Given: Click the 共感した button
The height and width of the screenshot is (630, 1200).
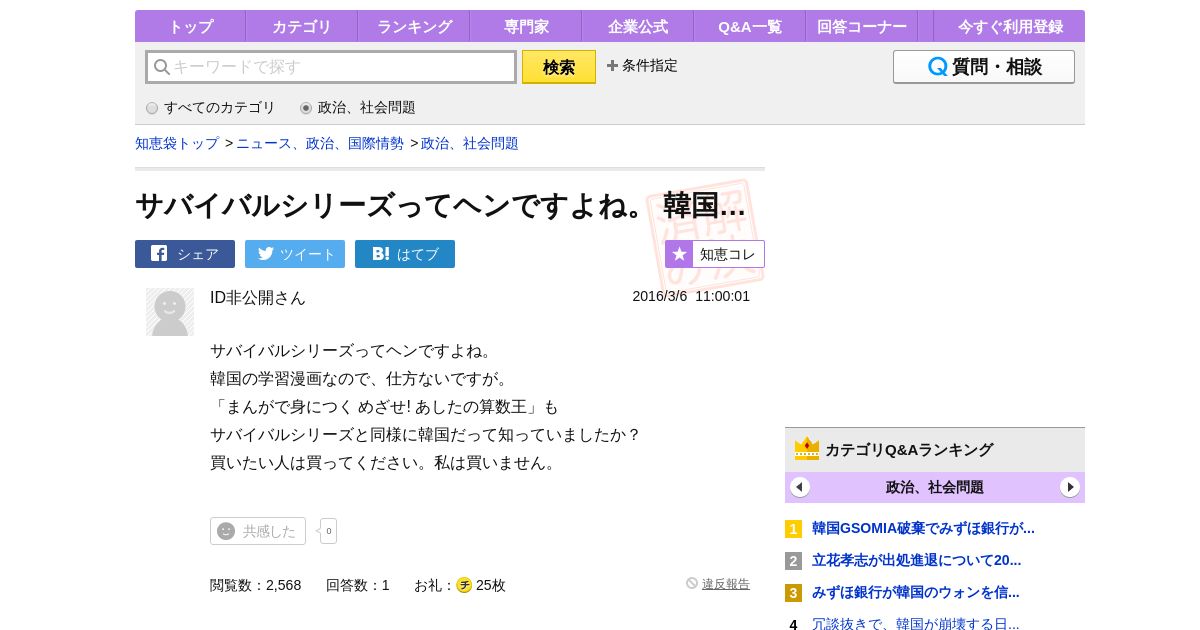Looking at the screenshot, I should 258,531.
